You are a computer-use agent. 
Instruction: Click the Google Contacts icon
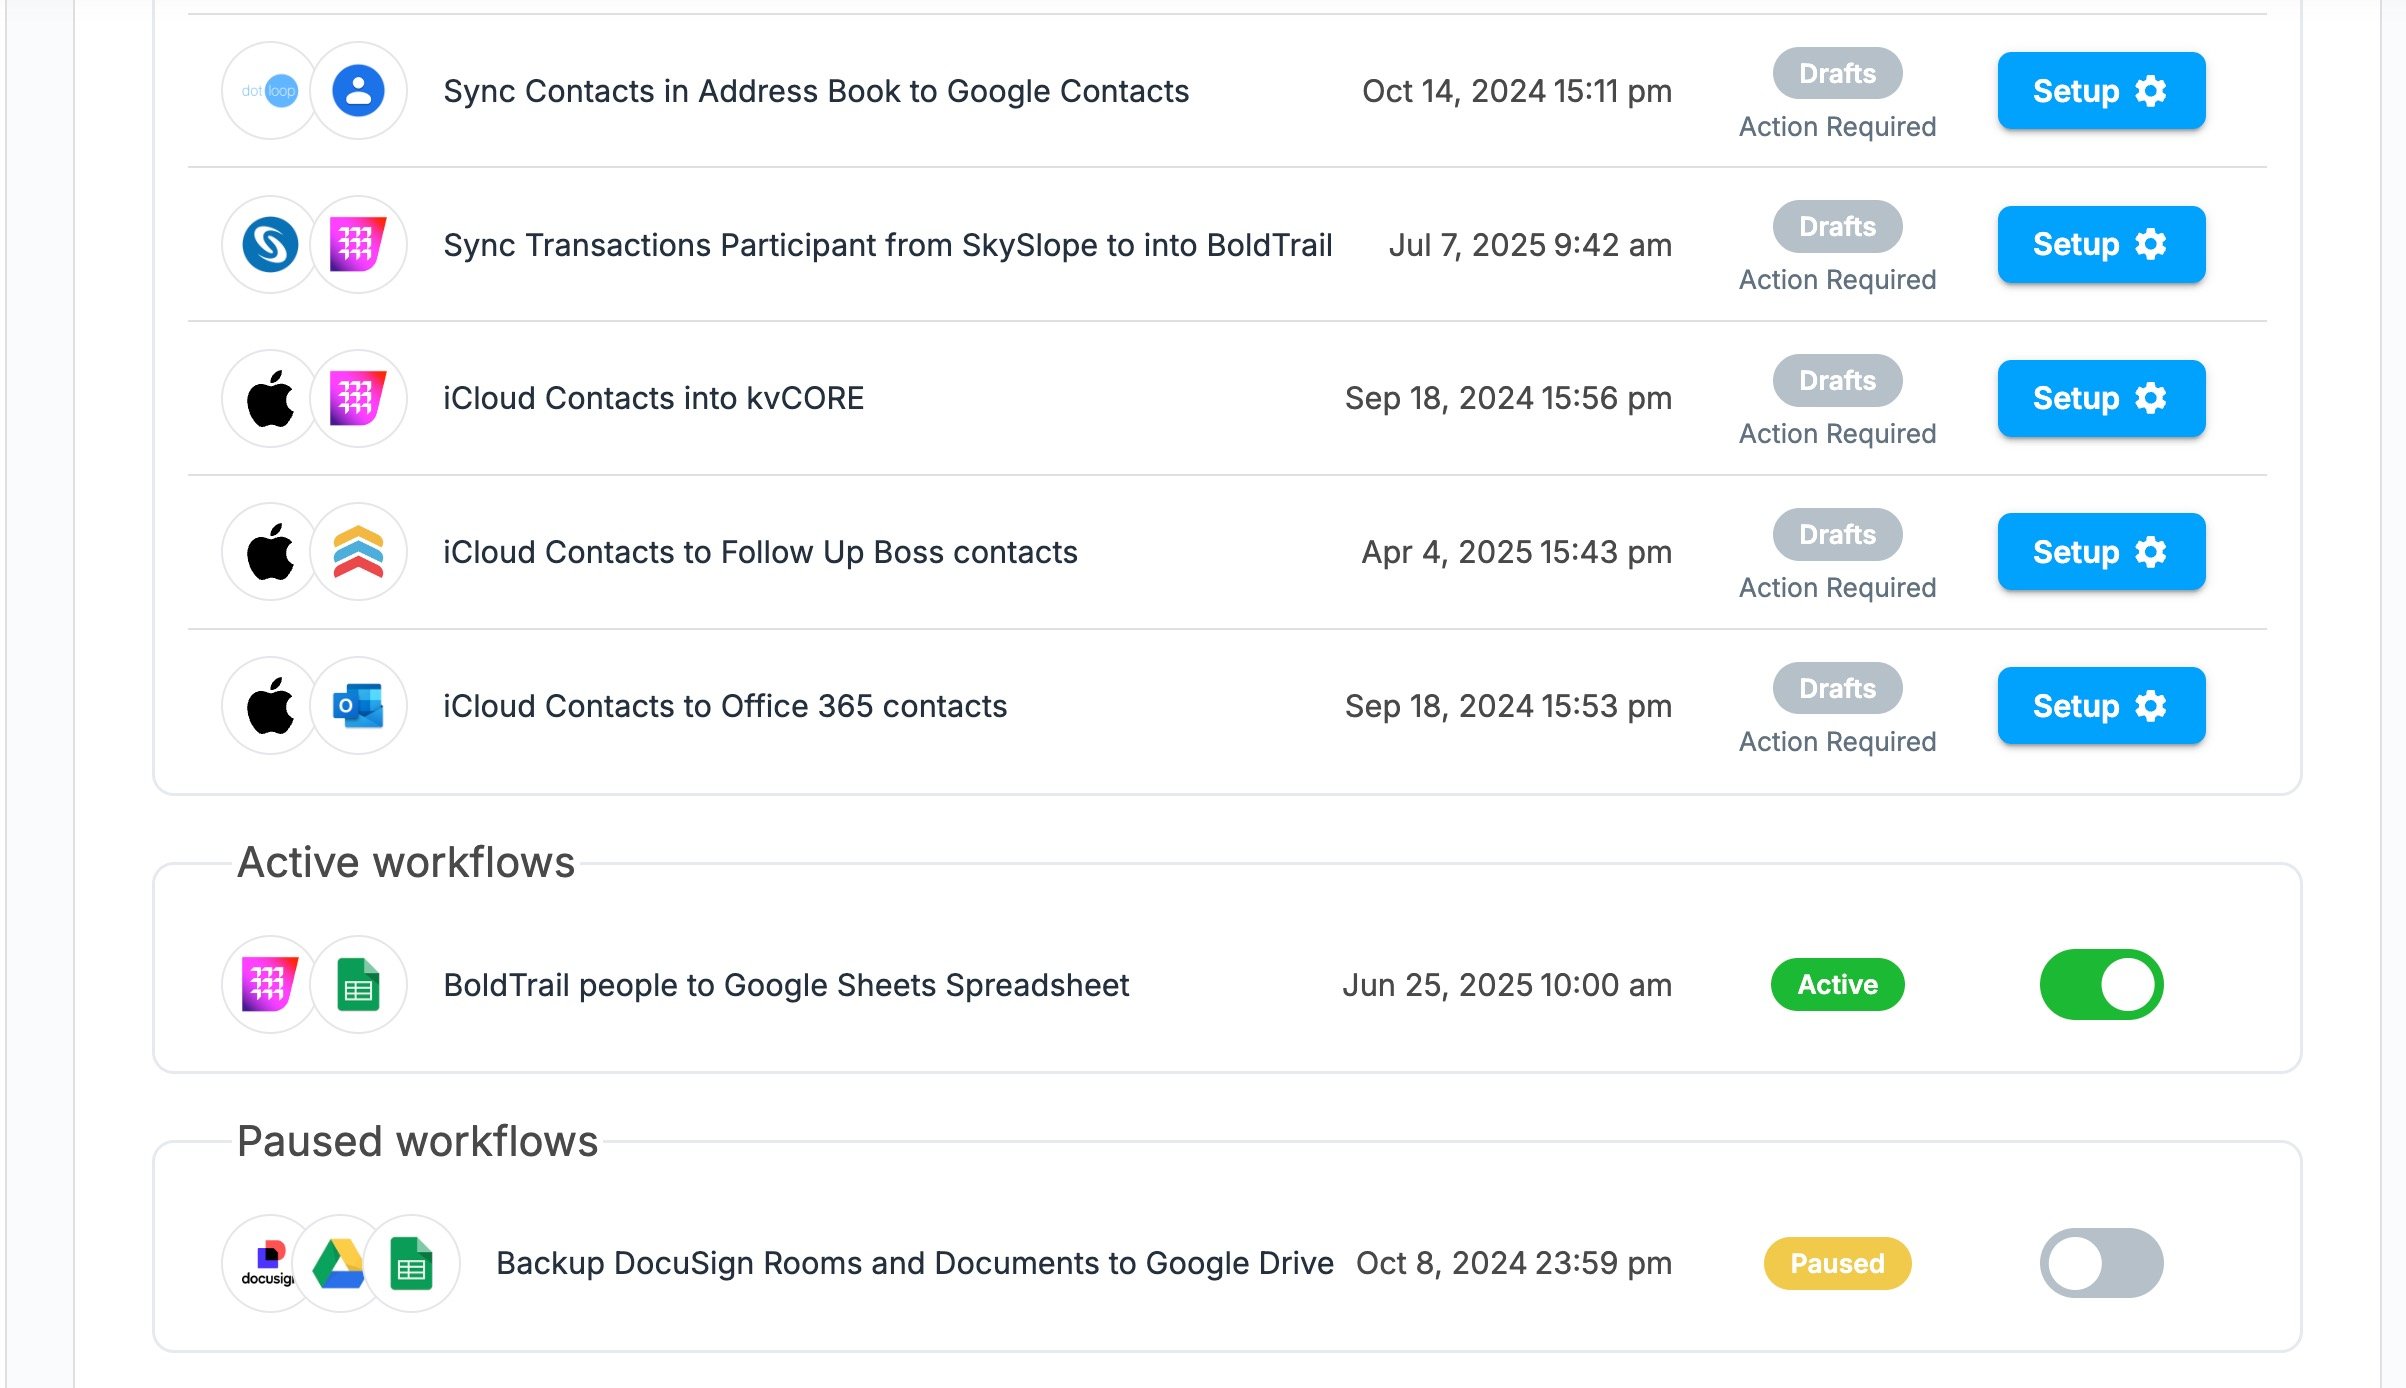coord(358,91)
